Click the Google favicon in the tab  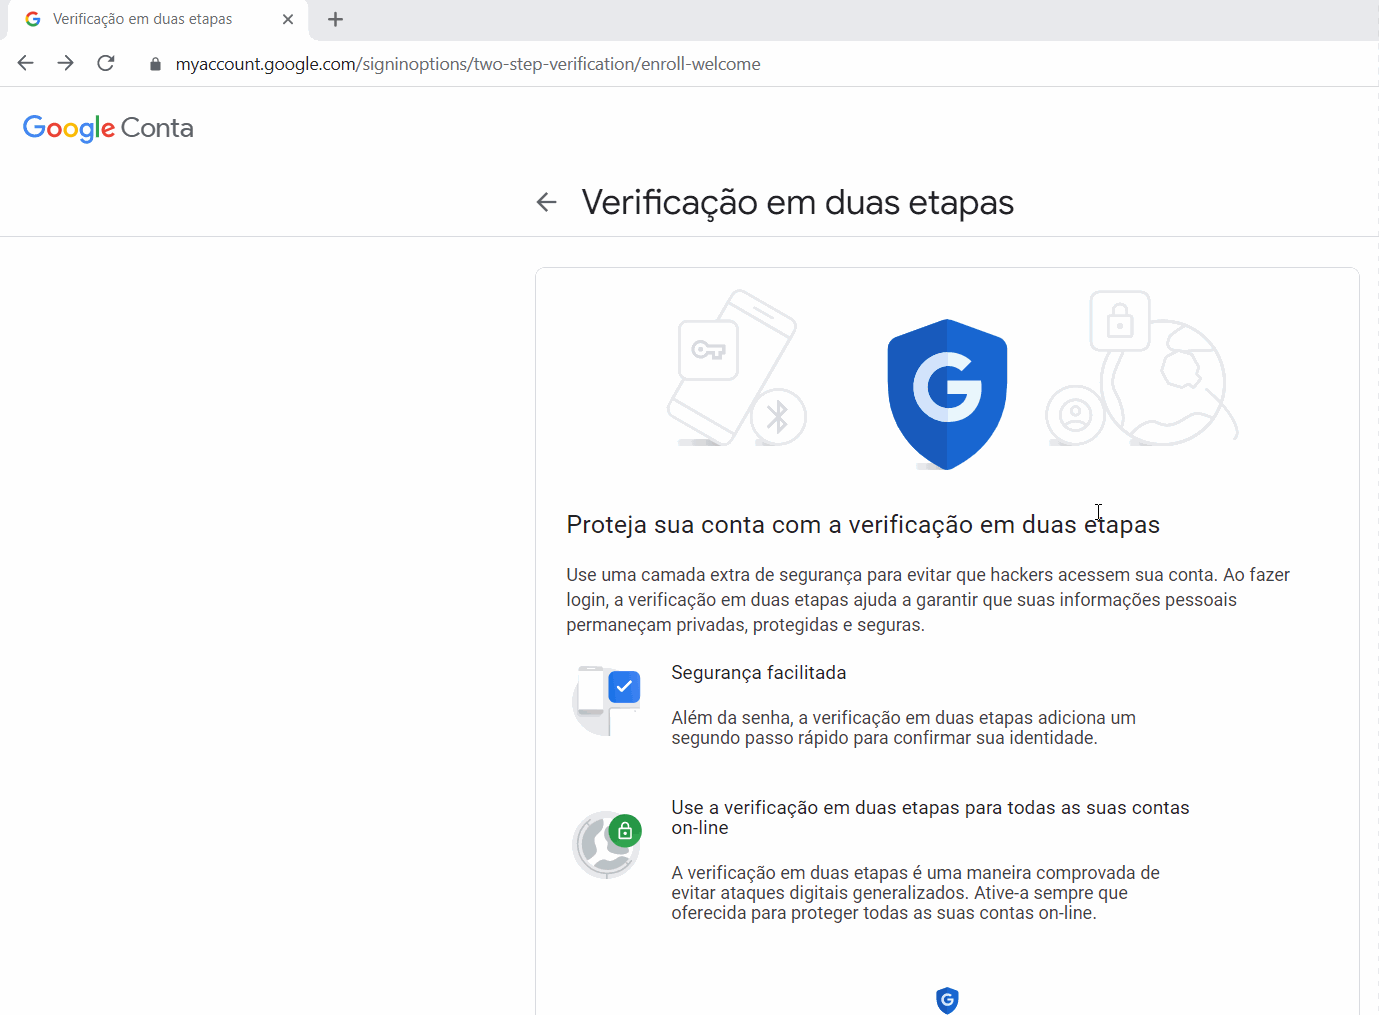(33, 19)
